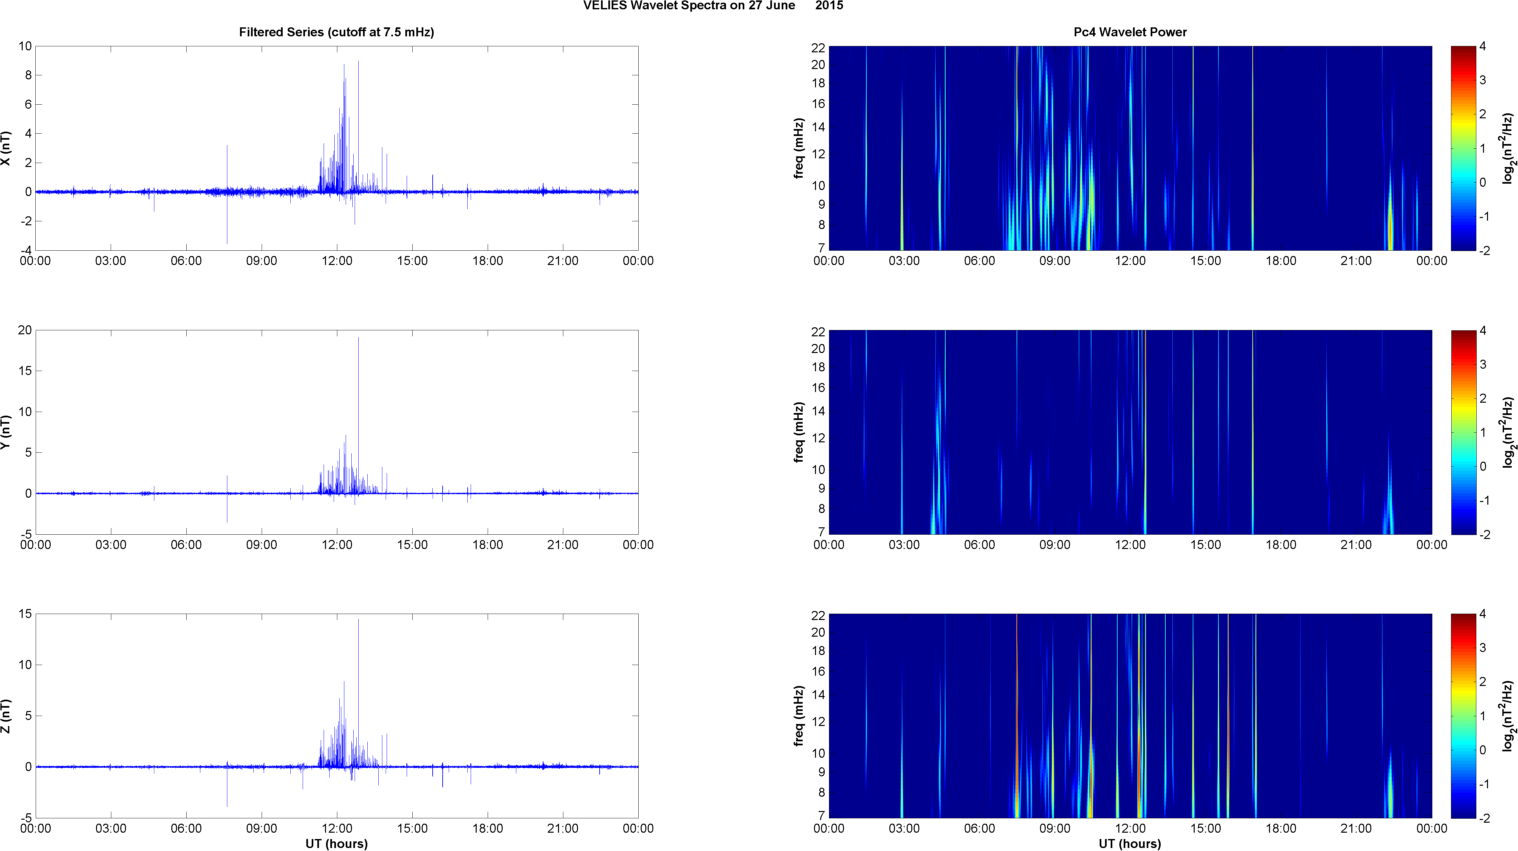This screenshot has width=1518, height=851.
Task: Click the '18:00' tick label under the Y wavelet plot
Action: 1281,545
